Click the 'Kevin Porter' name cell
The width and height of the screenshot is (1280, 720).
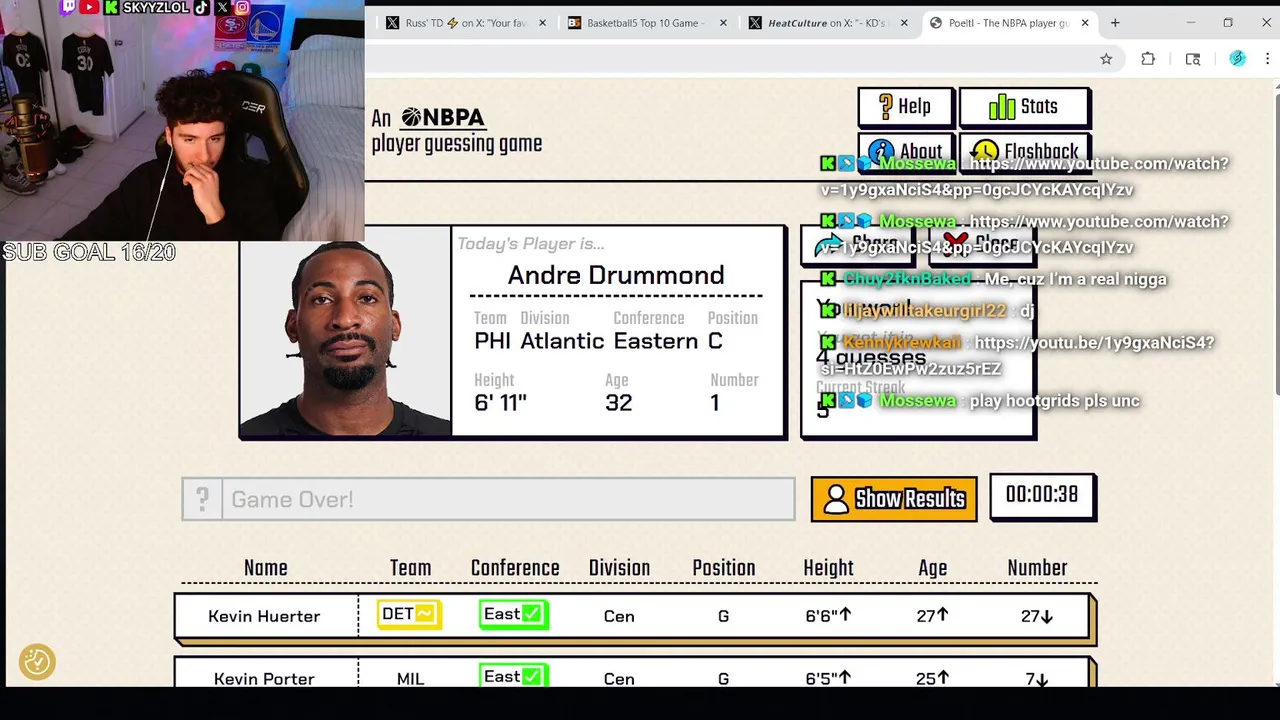point(264,679)
